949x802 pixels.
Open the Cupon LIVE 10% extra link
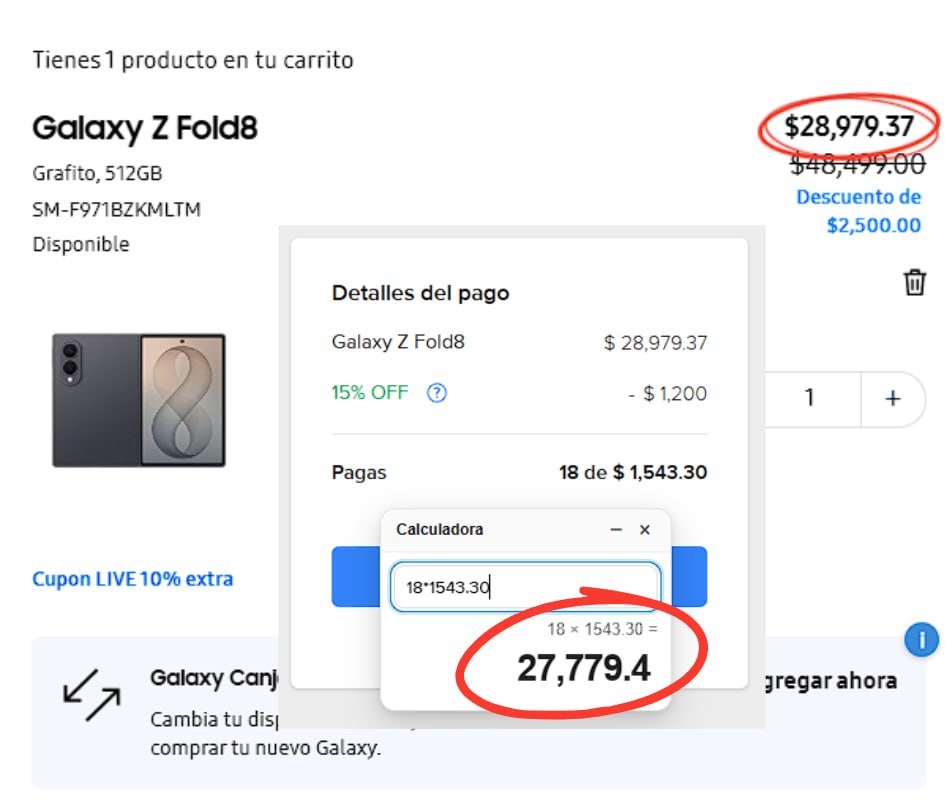[133, 579]
